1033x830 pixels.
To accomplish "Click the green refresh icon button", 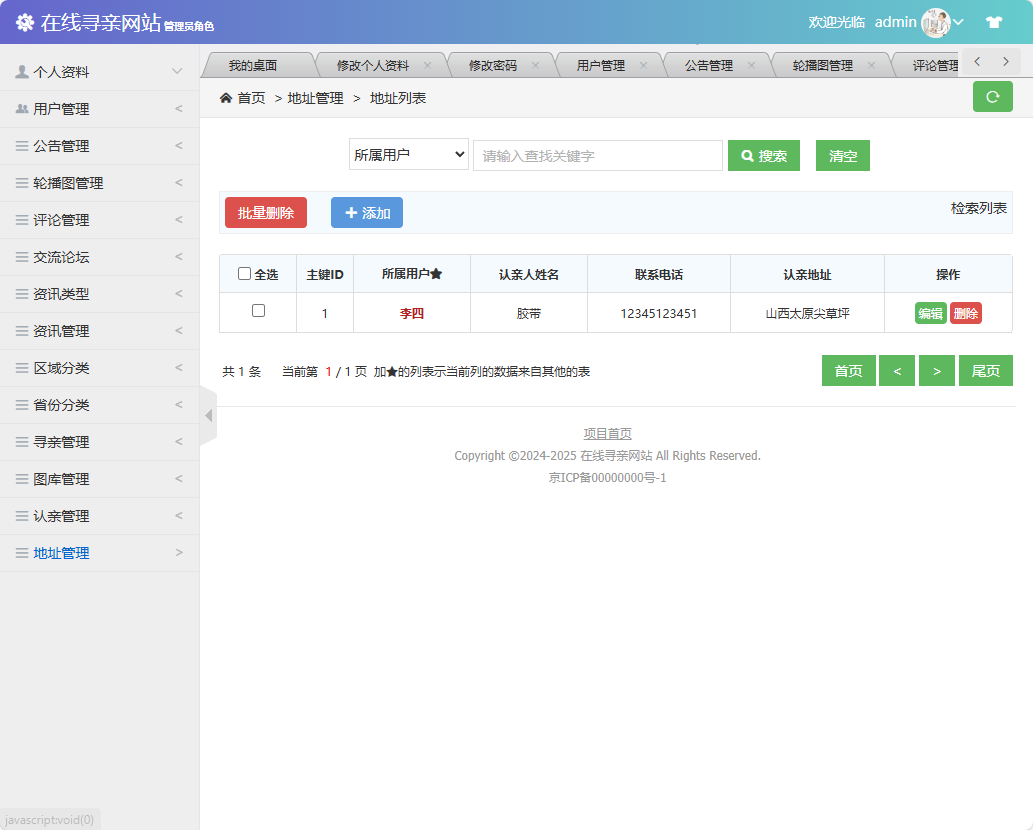I will [x=992, y=97].
